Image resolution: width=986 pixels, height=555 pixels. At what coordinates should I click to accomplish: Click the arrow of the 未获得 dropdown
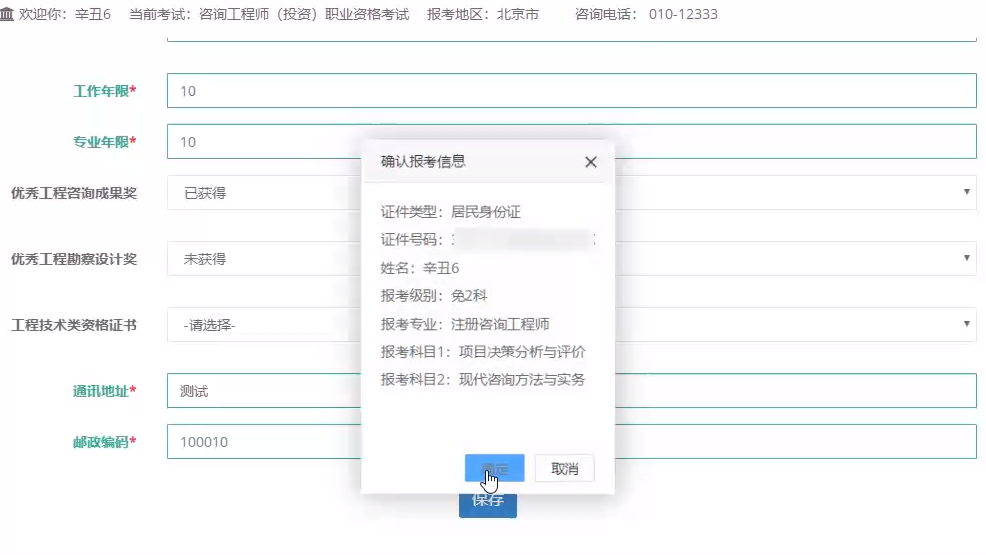click(x=967, y=258)
